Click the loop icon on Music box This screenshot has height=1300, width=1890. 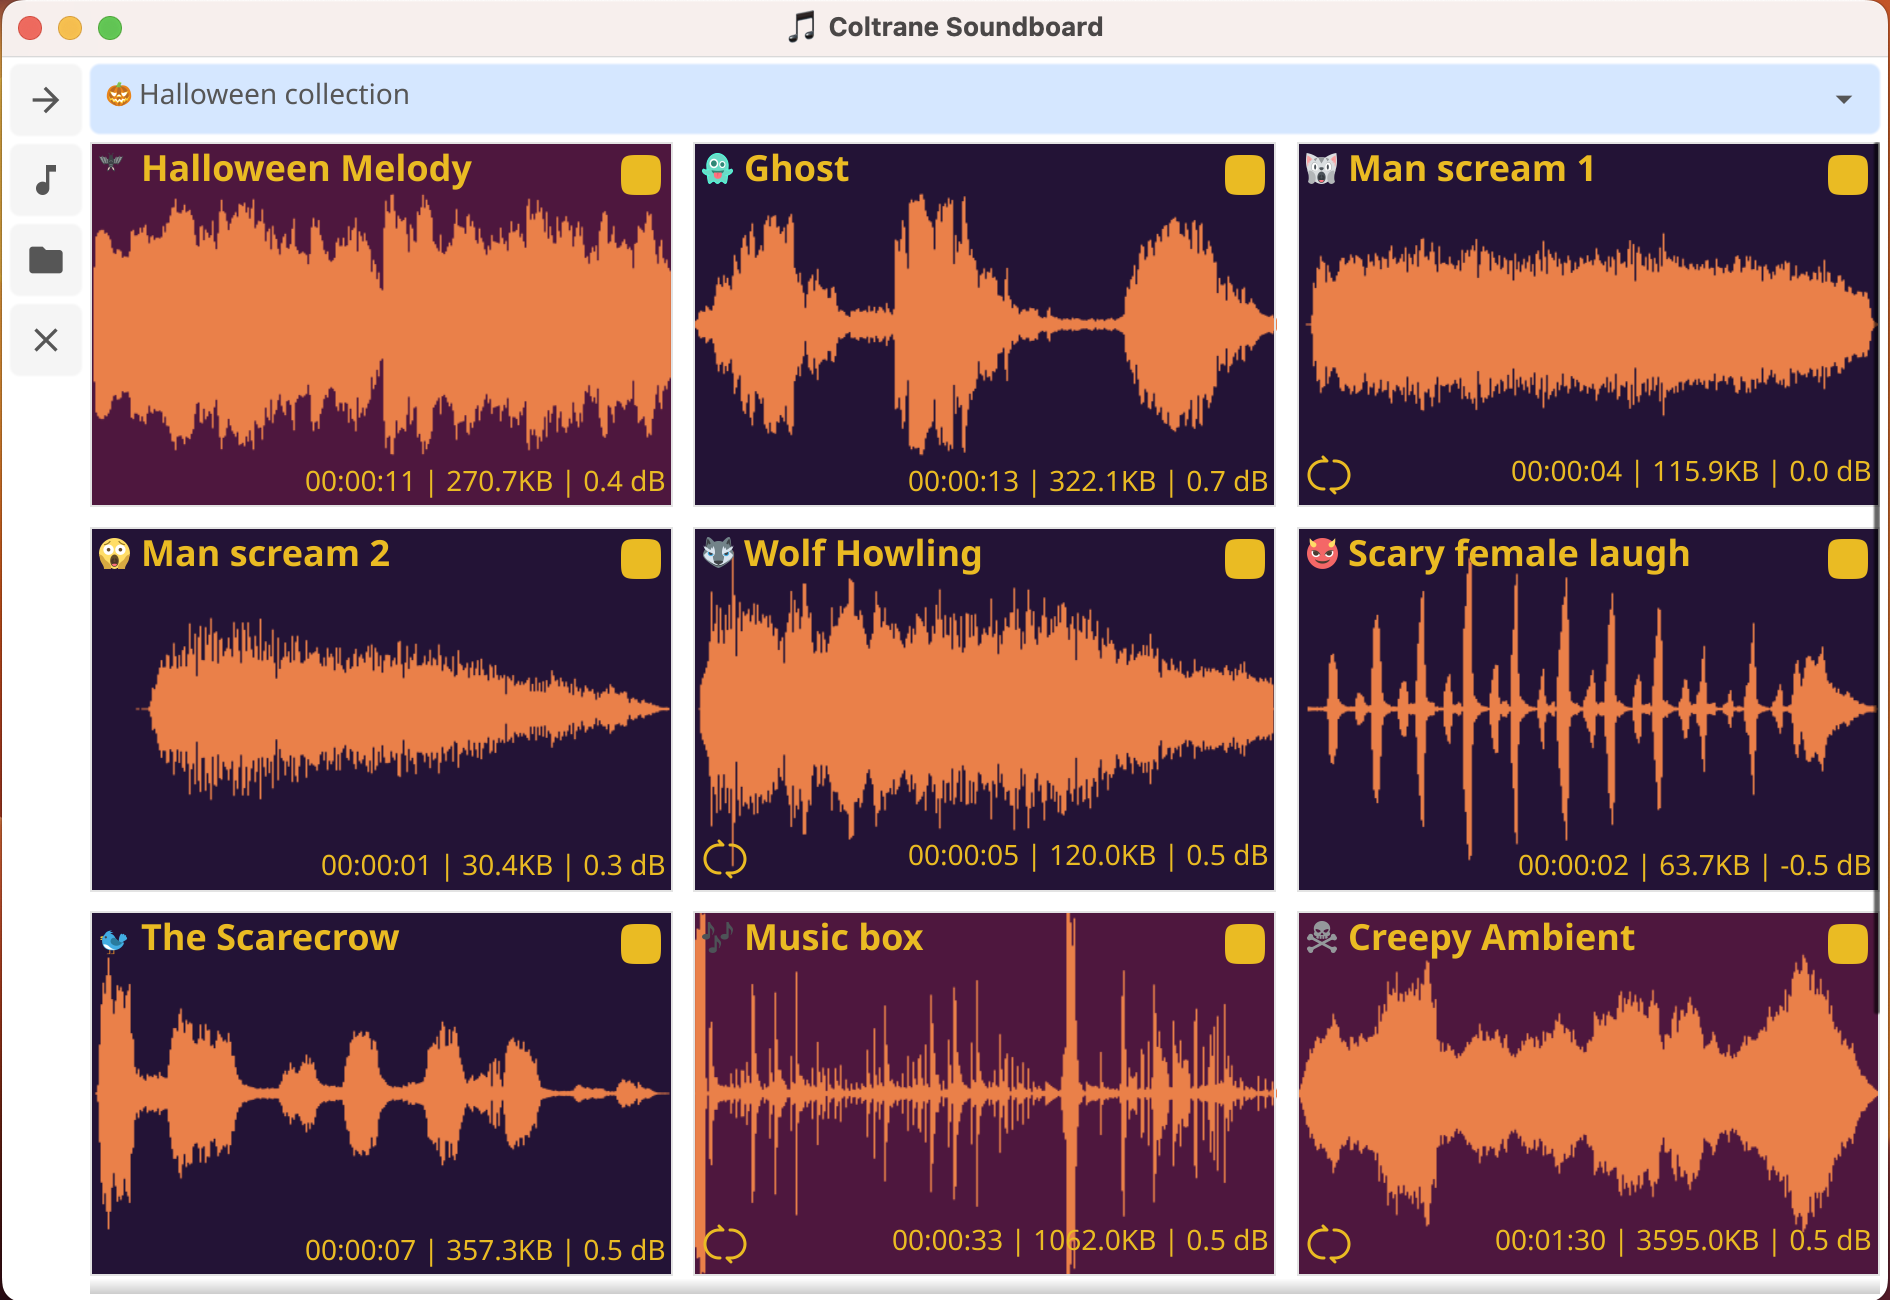pyautogui.click(x=724, y=1244)
